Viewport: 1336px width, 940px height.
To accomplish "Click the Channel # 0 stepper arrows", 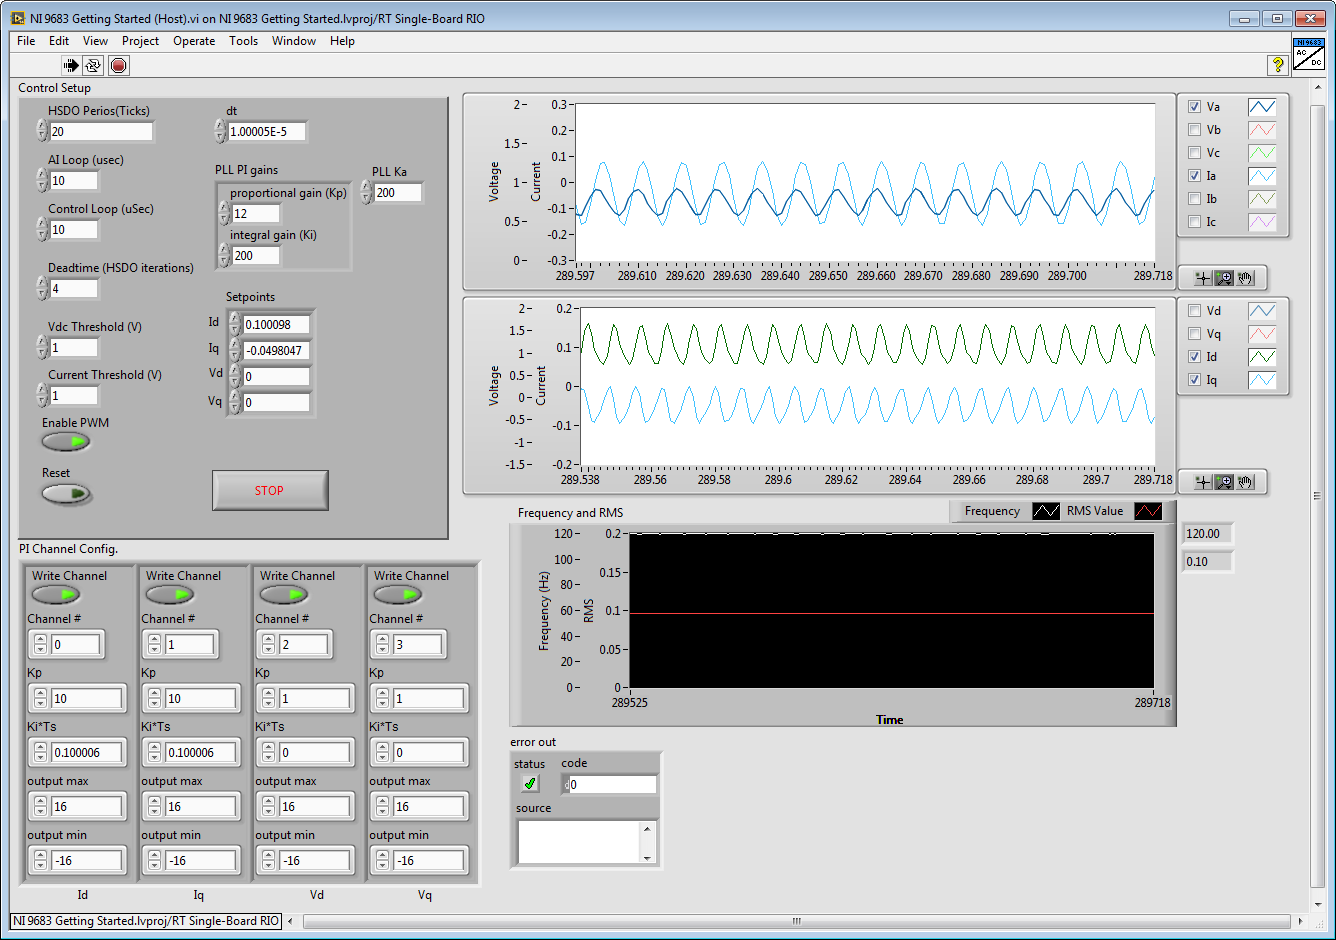I will (x=40, y=645).
